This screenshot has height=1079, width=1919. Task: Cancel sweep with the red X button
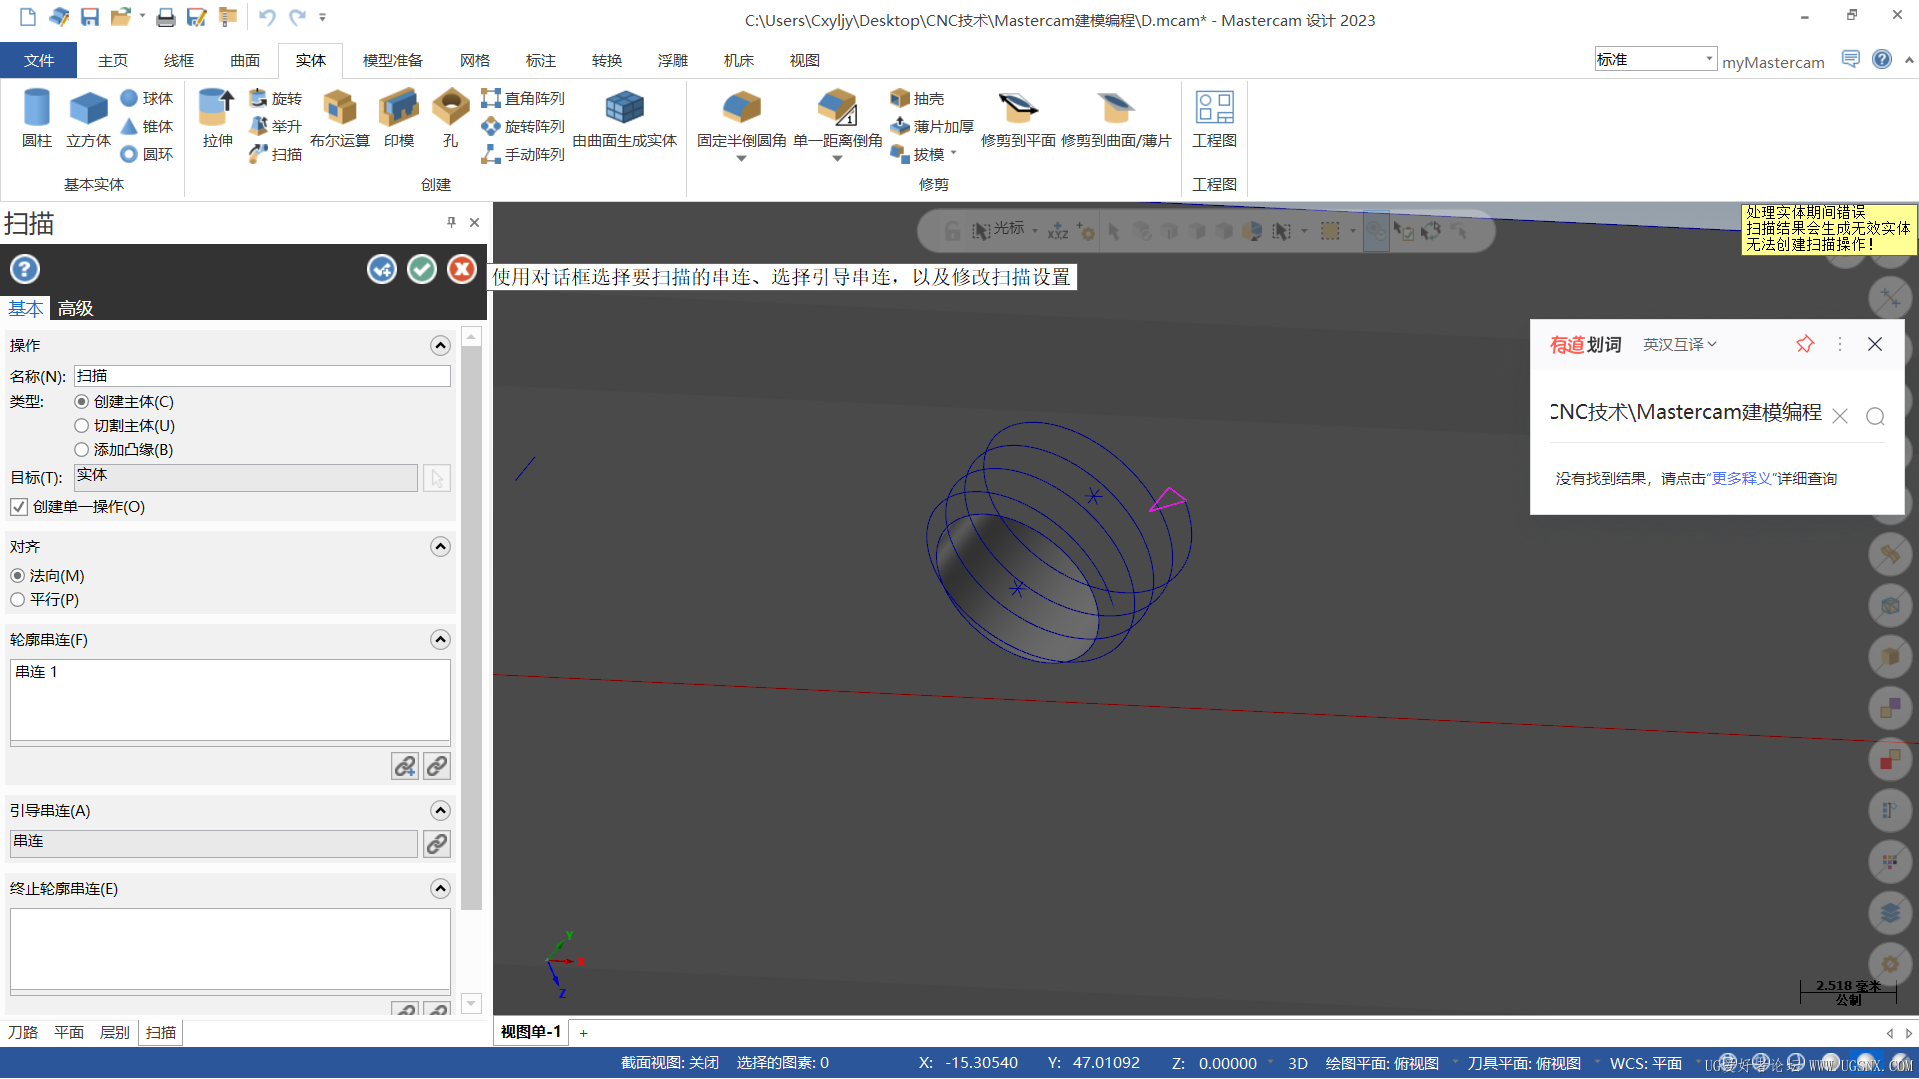click(462, 269)
